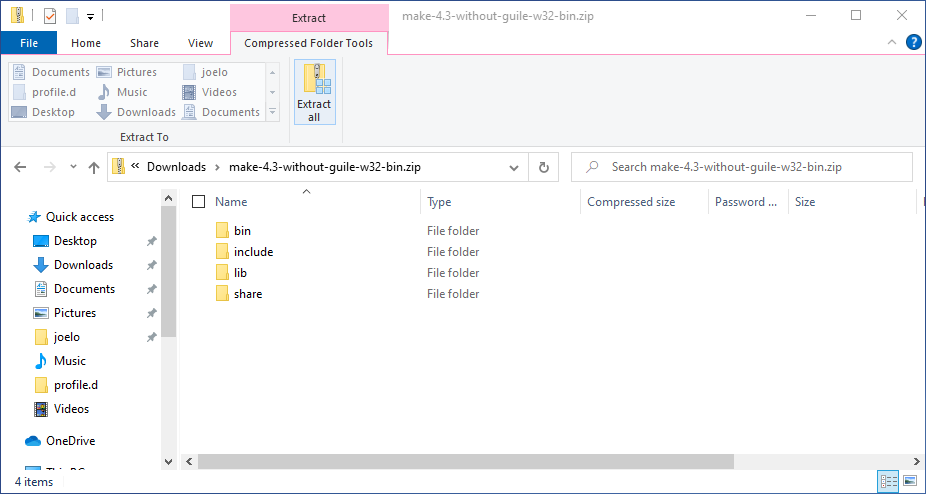926x494 pixels.
Task: Toggle the select all items checkbox
Action: click(198, 202)
